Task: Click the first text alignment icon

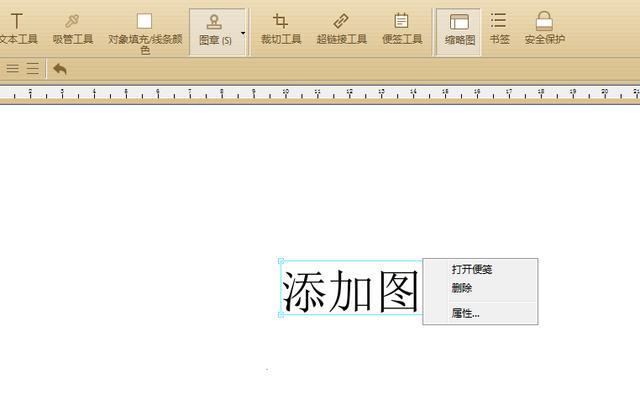Action: (12, 69)
